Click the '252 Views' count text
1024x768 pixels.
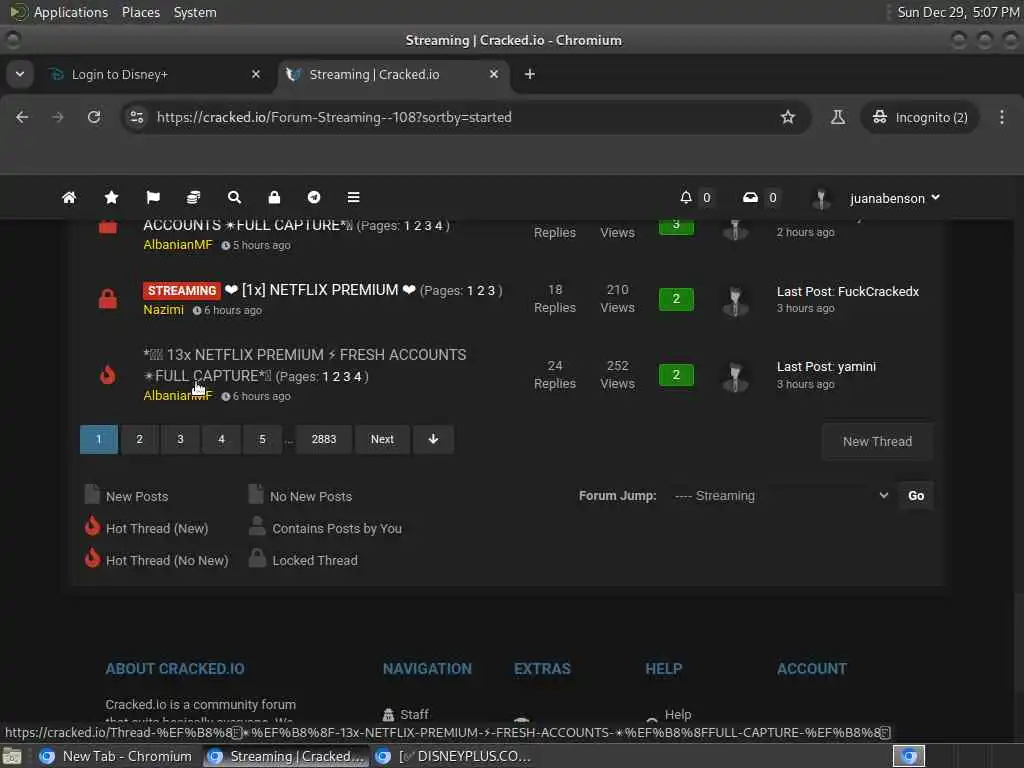(617, 374)
